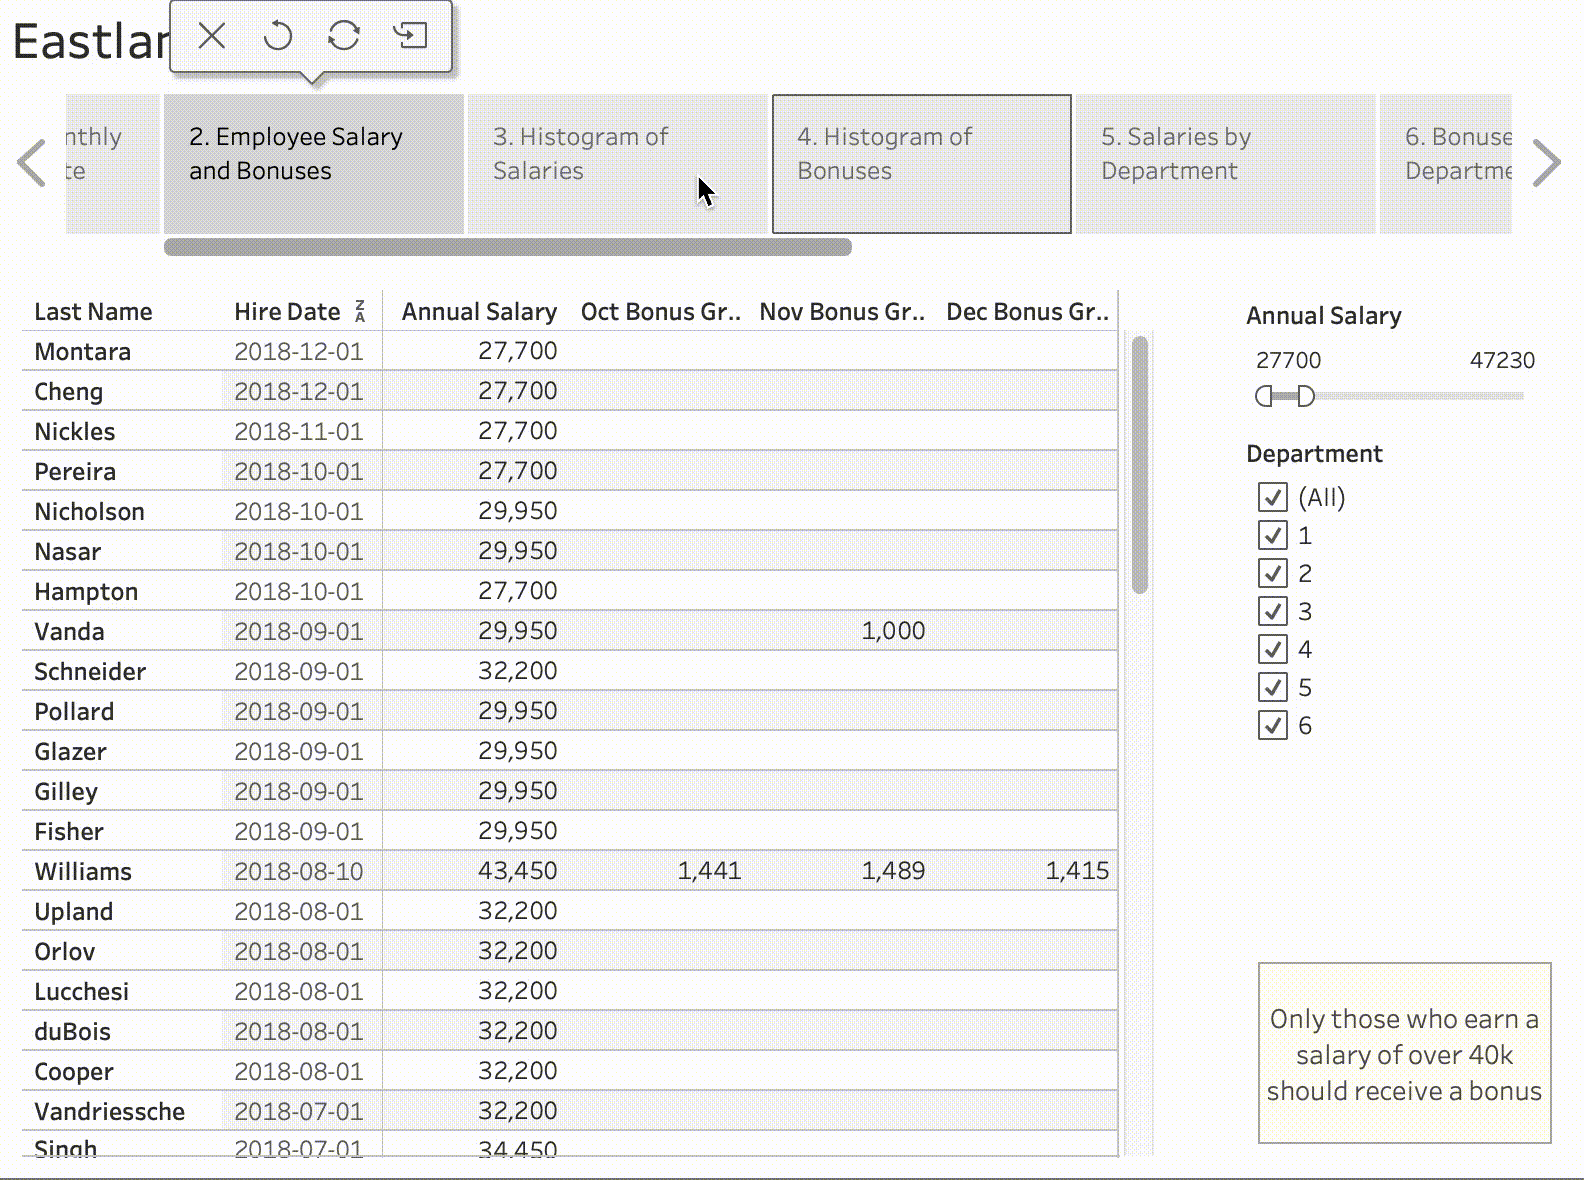Select the Lucchesi row name
The height and width of the screenshot is (1180, 1584).
(x=81, y=992)
